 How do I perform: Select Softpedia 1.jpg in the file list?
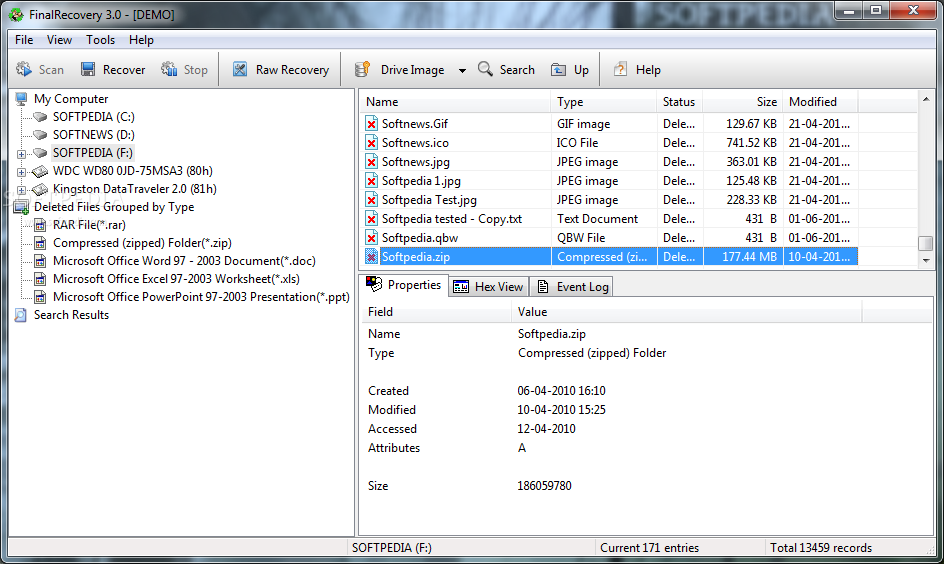[x=421, y=181]
